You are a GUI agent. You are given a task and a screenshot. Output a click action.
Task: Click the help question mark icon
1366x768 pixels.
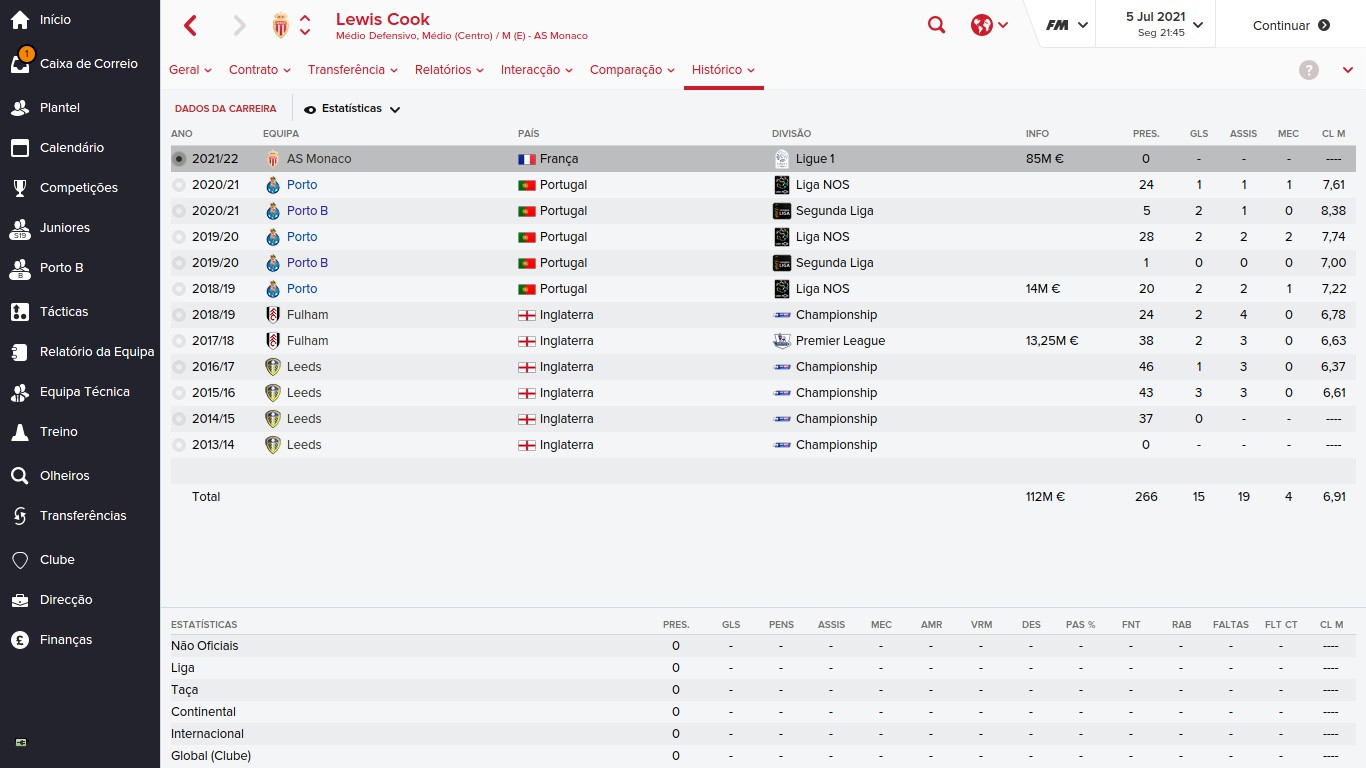(x=1309, y=70)
